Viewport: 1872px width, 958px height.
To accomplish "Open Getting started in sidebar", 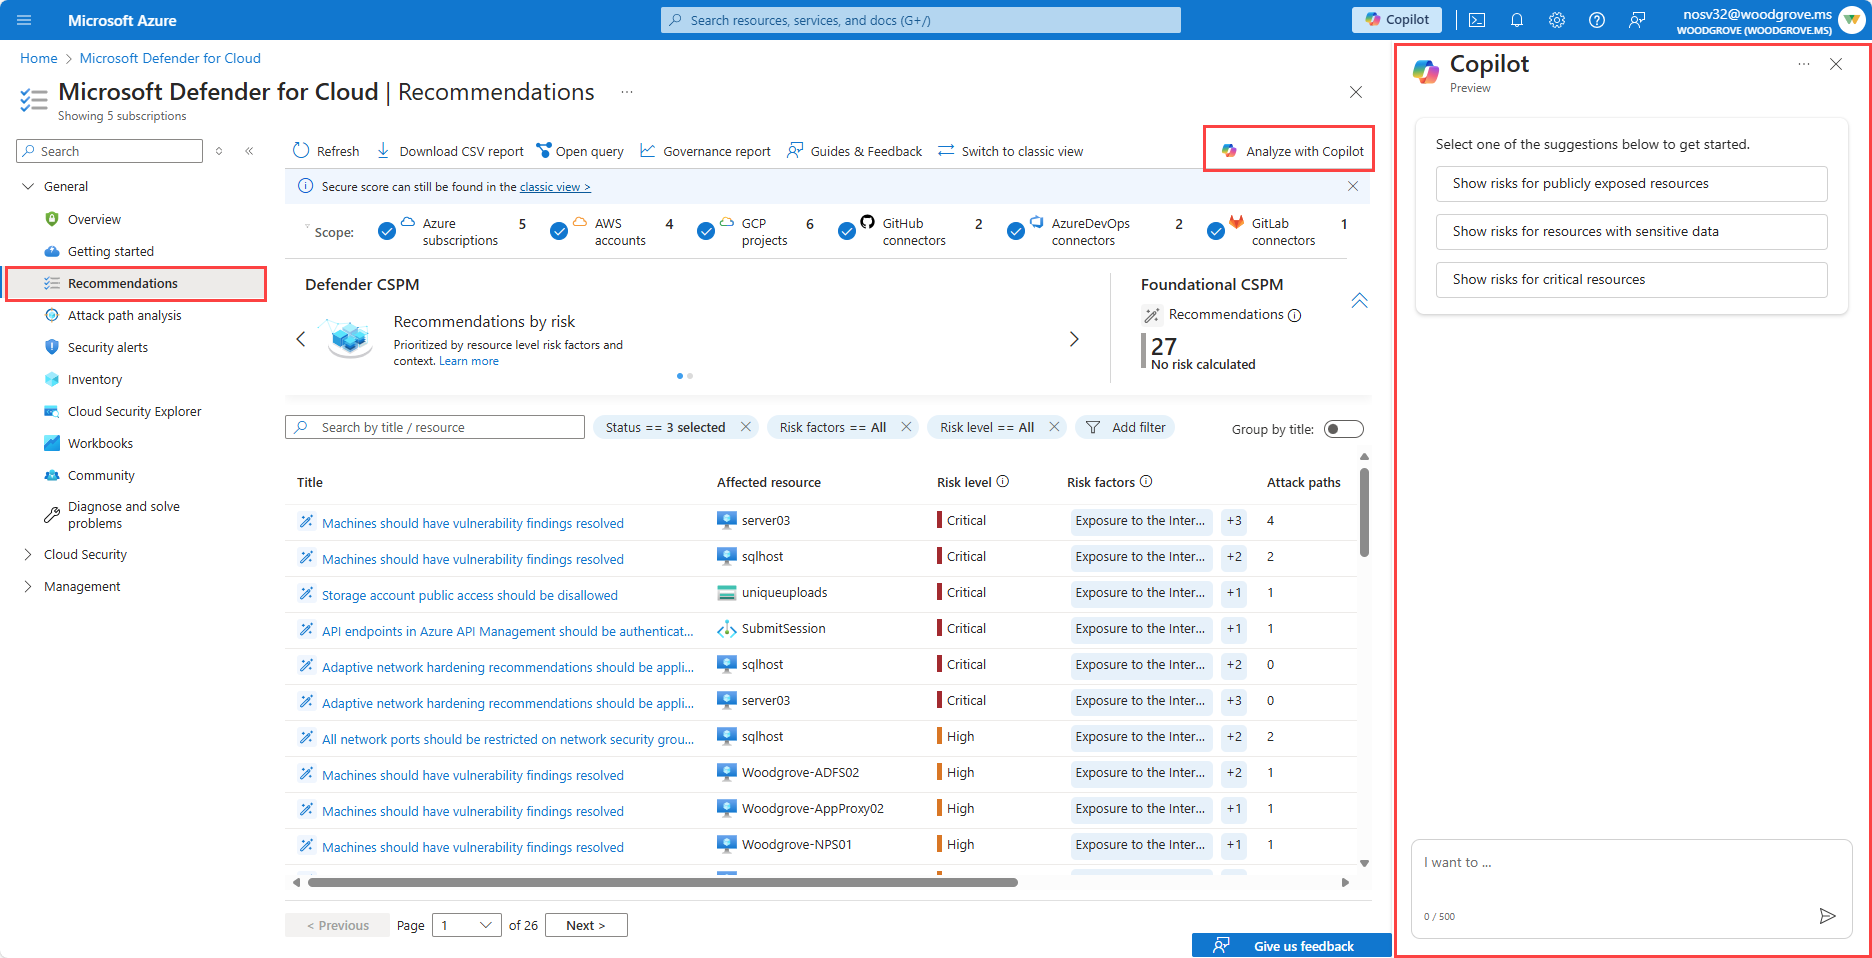I will (110, 251).
